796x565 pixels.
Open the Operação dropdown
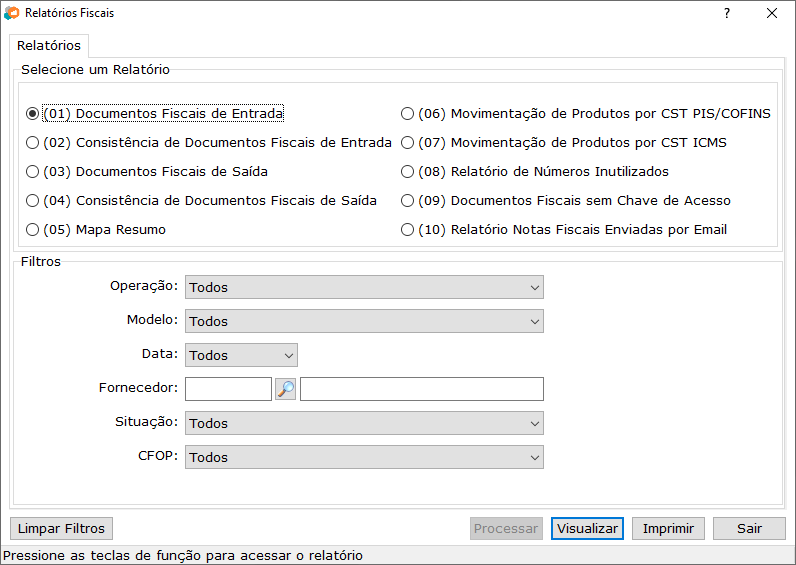364,287
